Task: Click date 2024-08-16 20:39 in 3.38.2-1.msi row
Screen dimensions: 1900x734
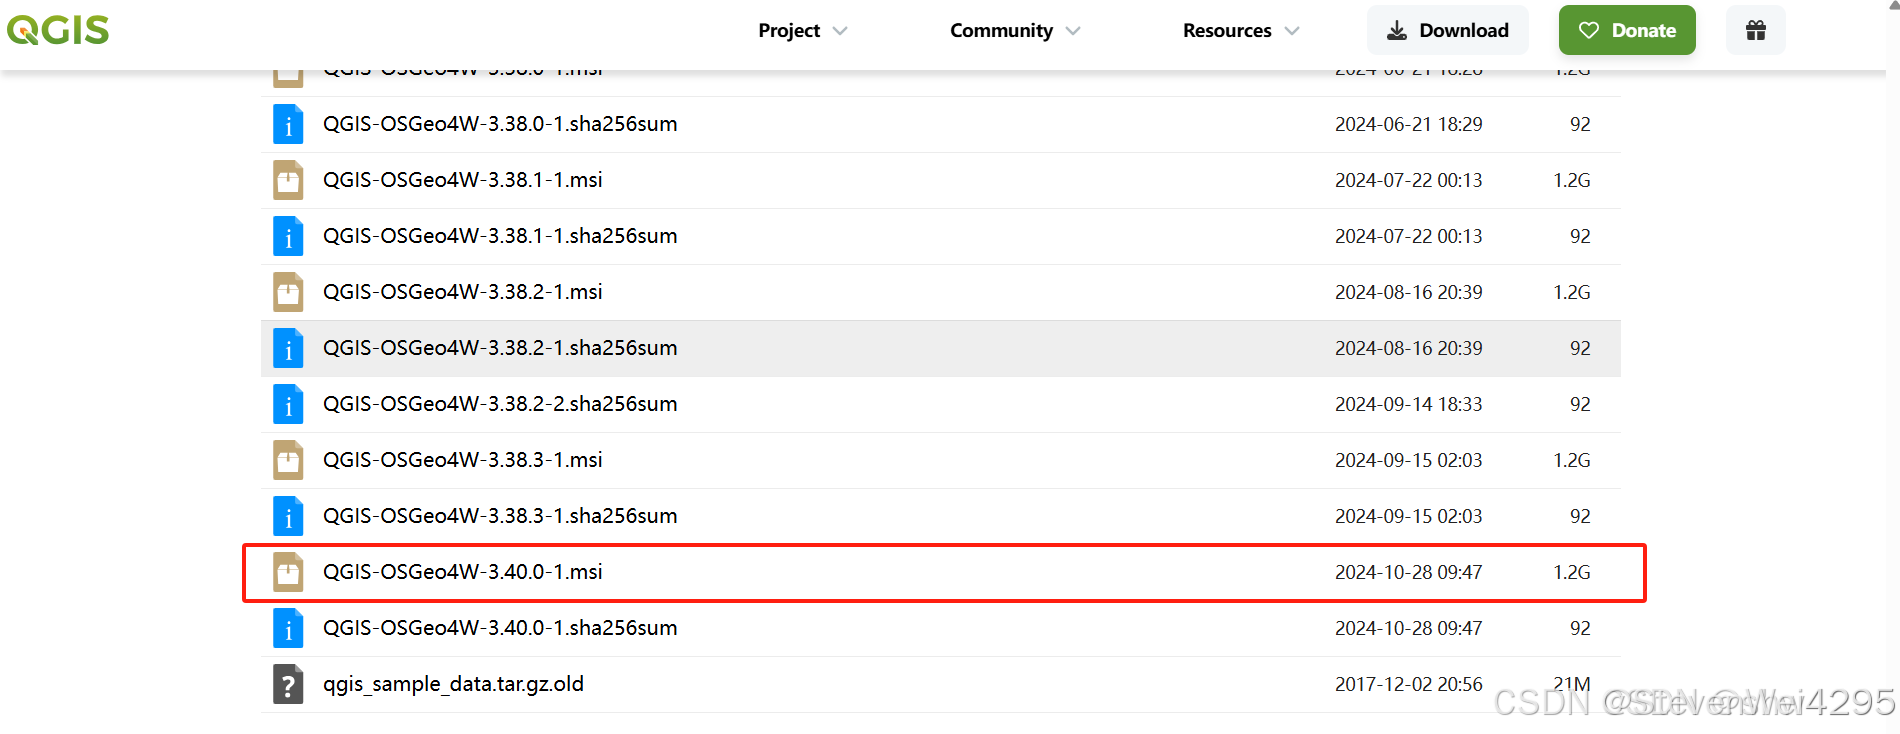Action: (x=1408, y=292)
